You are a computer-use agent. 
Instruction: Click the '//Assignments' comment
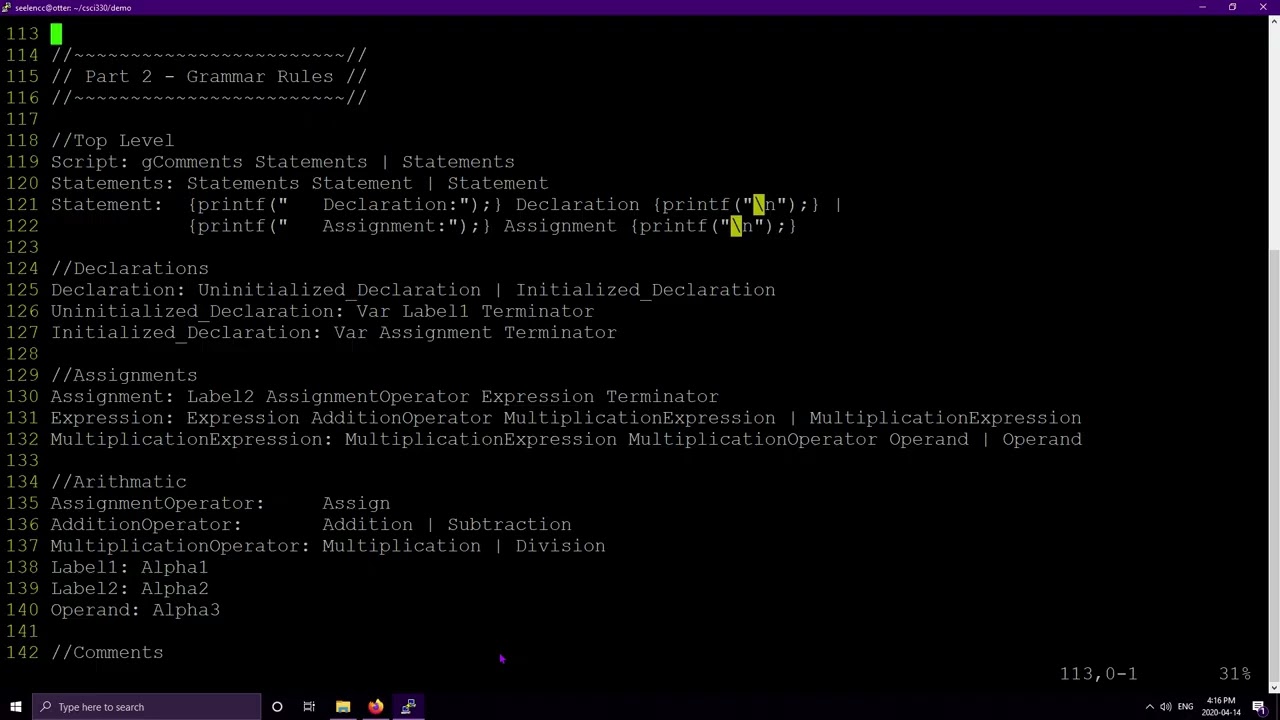pos(124,375)
